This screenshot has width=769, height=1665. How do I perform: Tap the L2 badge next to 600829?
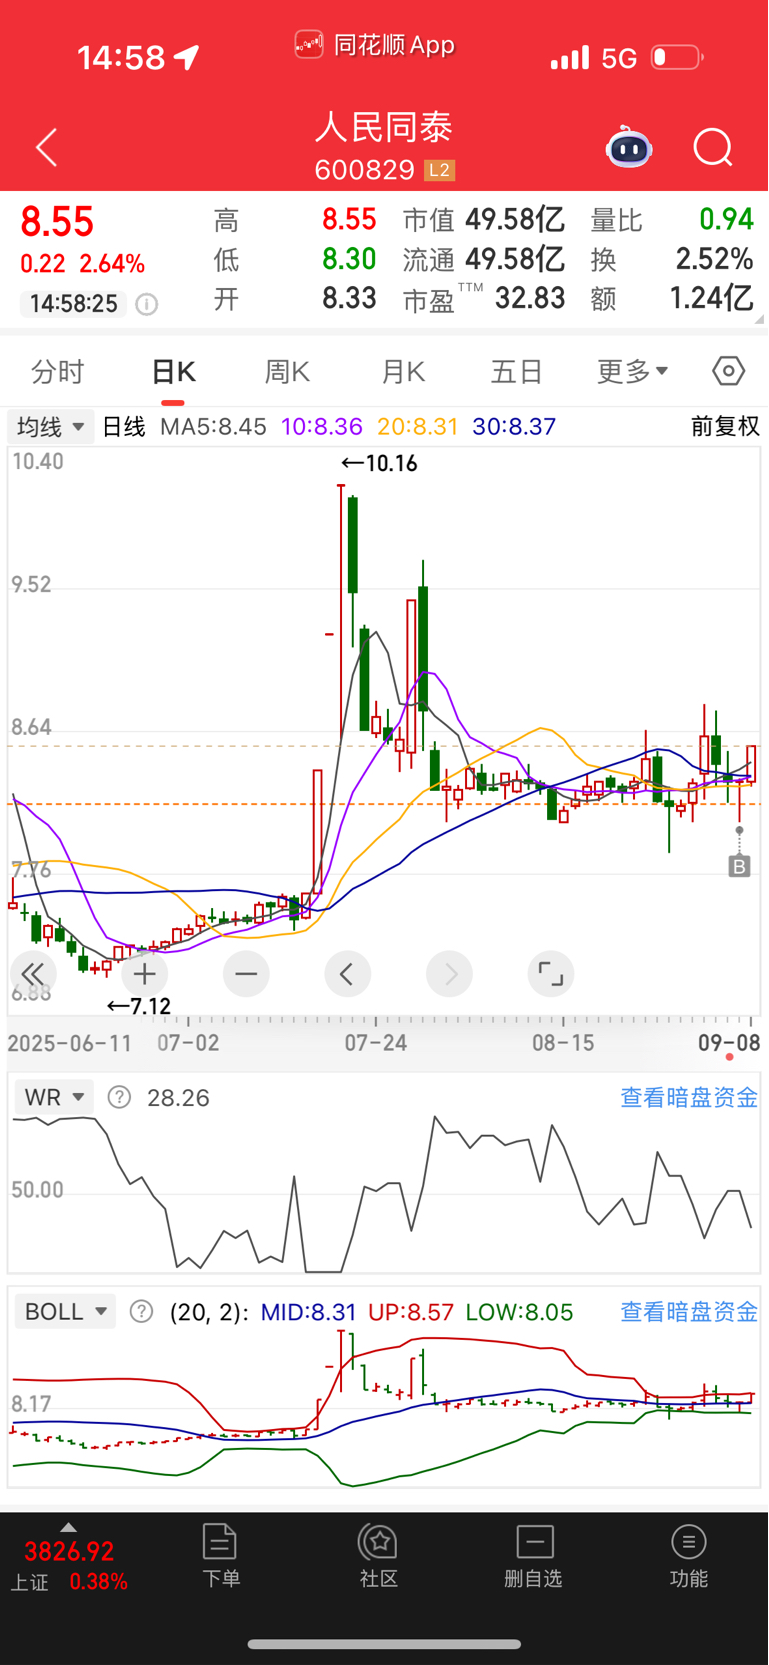pos(440,170)
